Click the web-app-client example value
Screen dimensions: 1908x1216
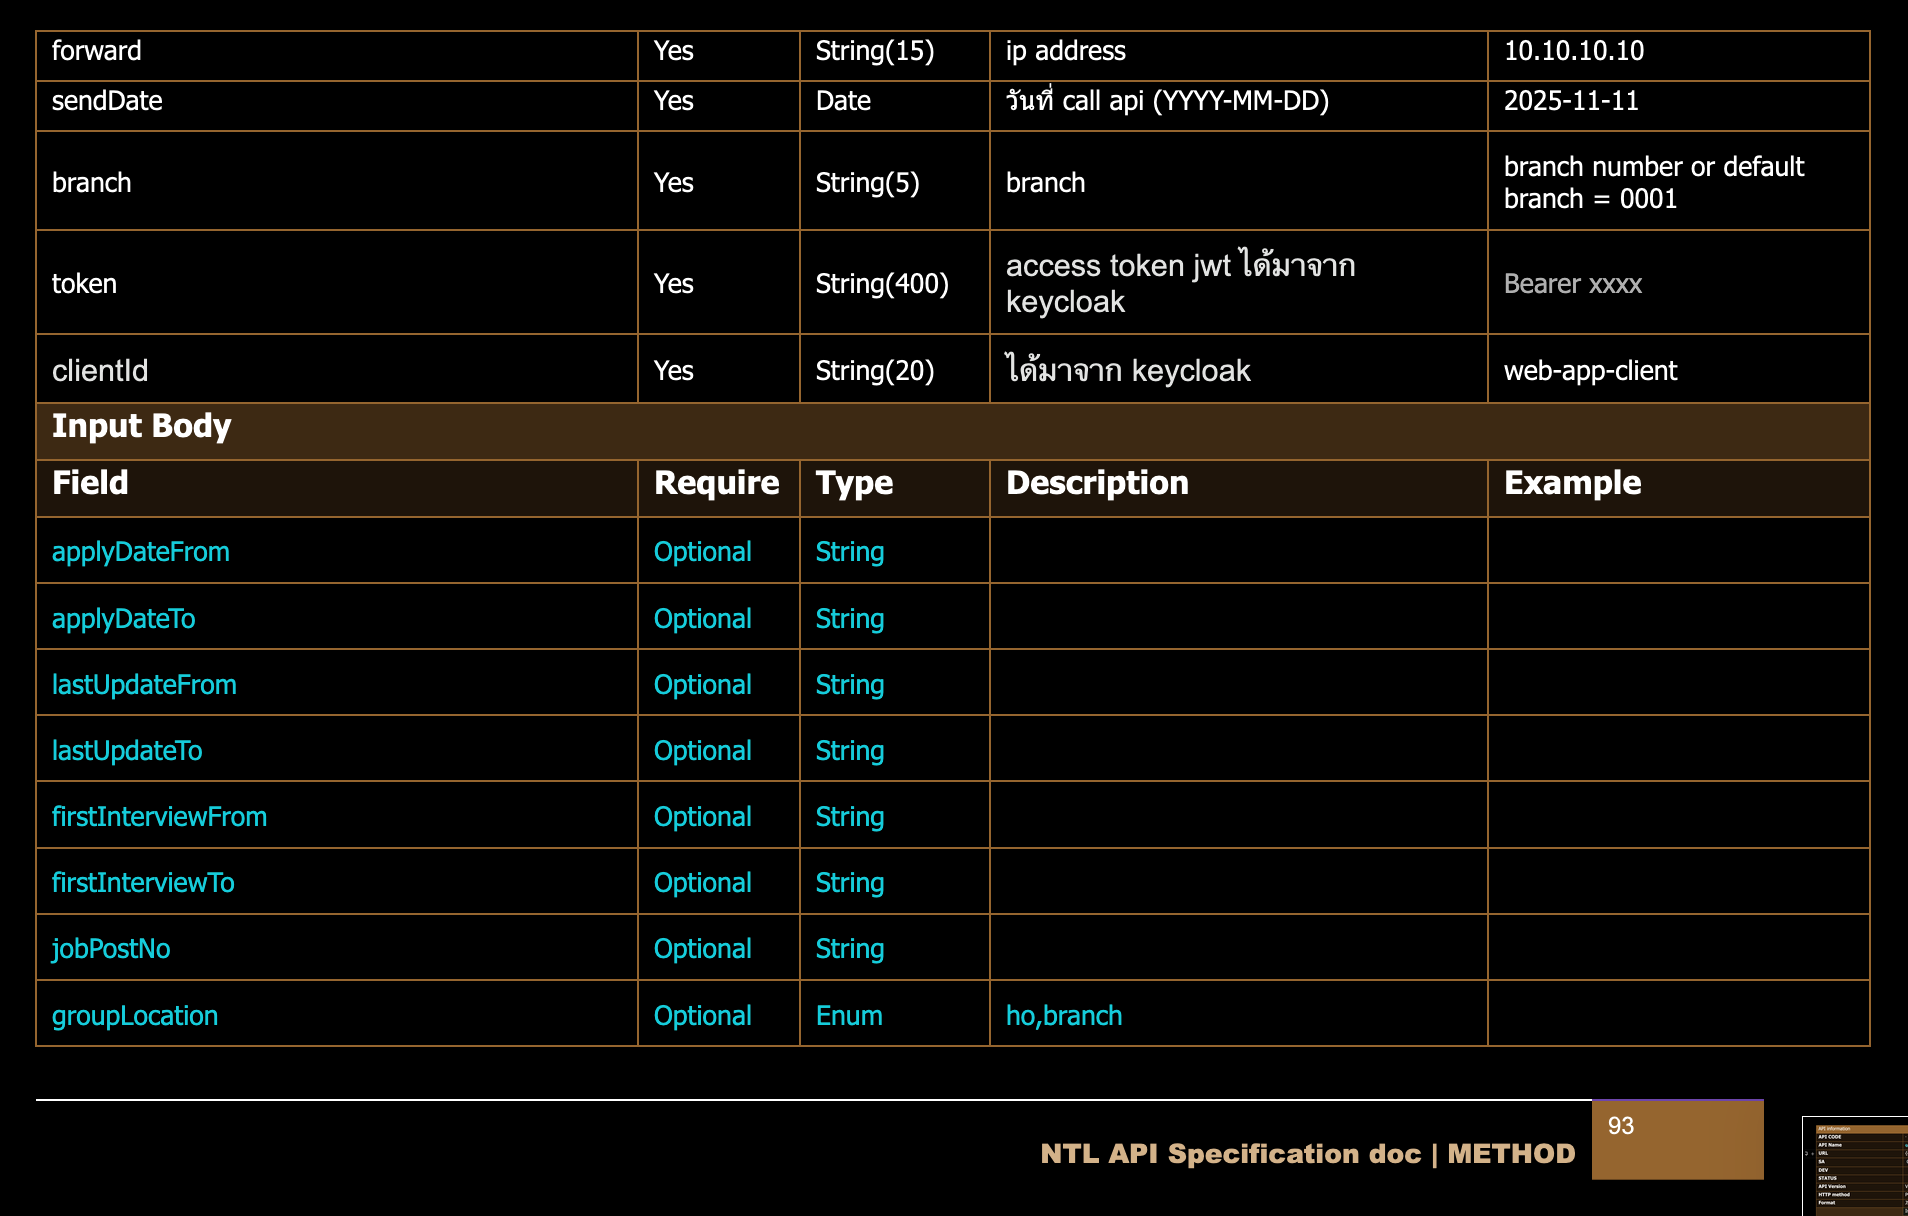(1590, 371)
